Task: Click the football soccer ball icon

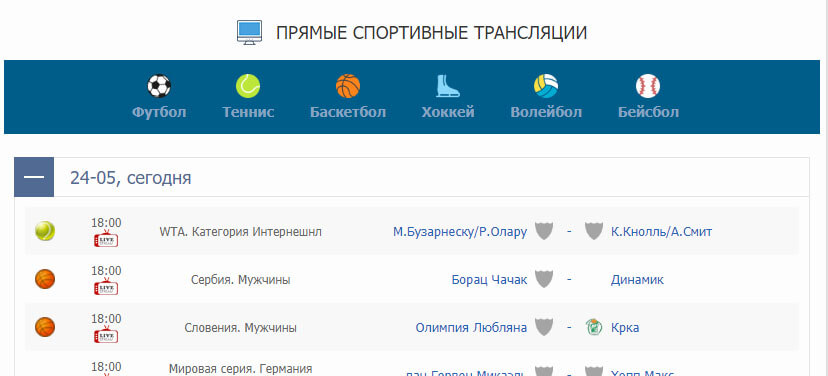Action: 159,86
